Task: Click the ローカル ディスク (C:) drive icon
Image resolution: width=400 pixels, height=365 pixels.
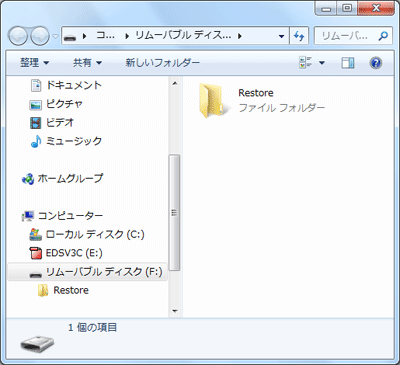Action: [x=35, y=235]
